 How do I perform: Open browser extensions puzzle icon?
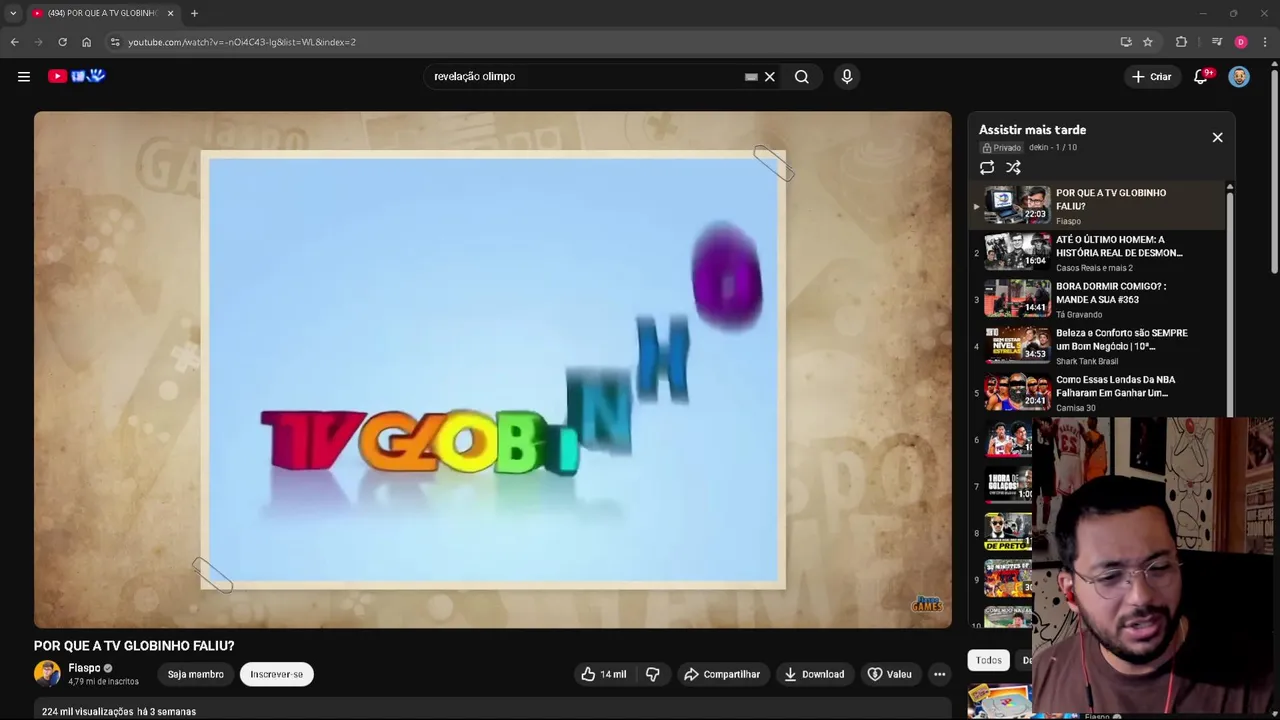[x=1181, y=42]
